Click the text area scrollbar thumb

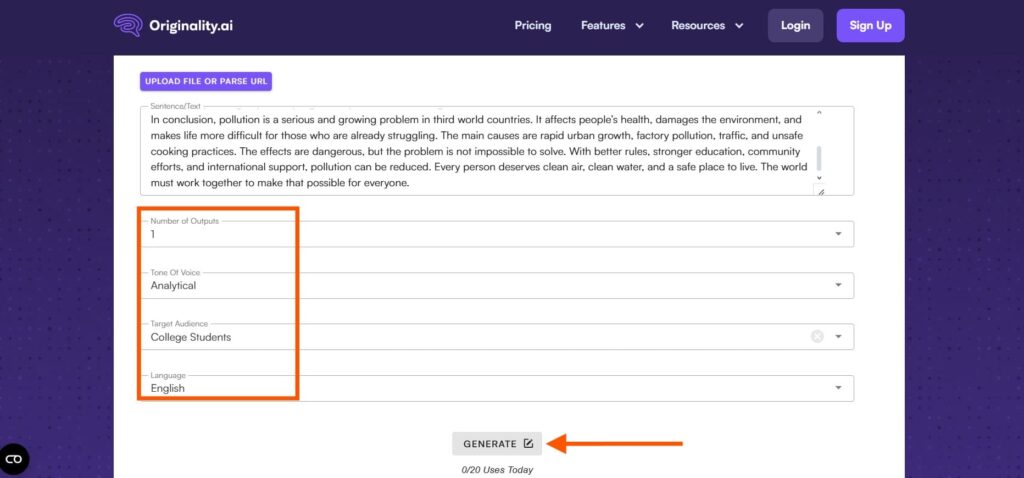point(820,157)
